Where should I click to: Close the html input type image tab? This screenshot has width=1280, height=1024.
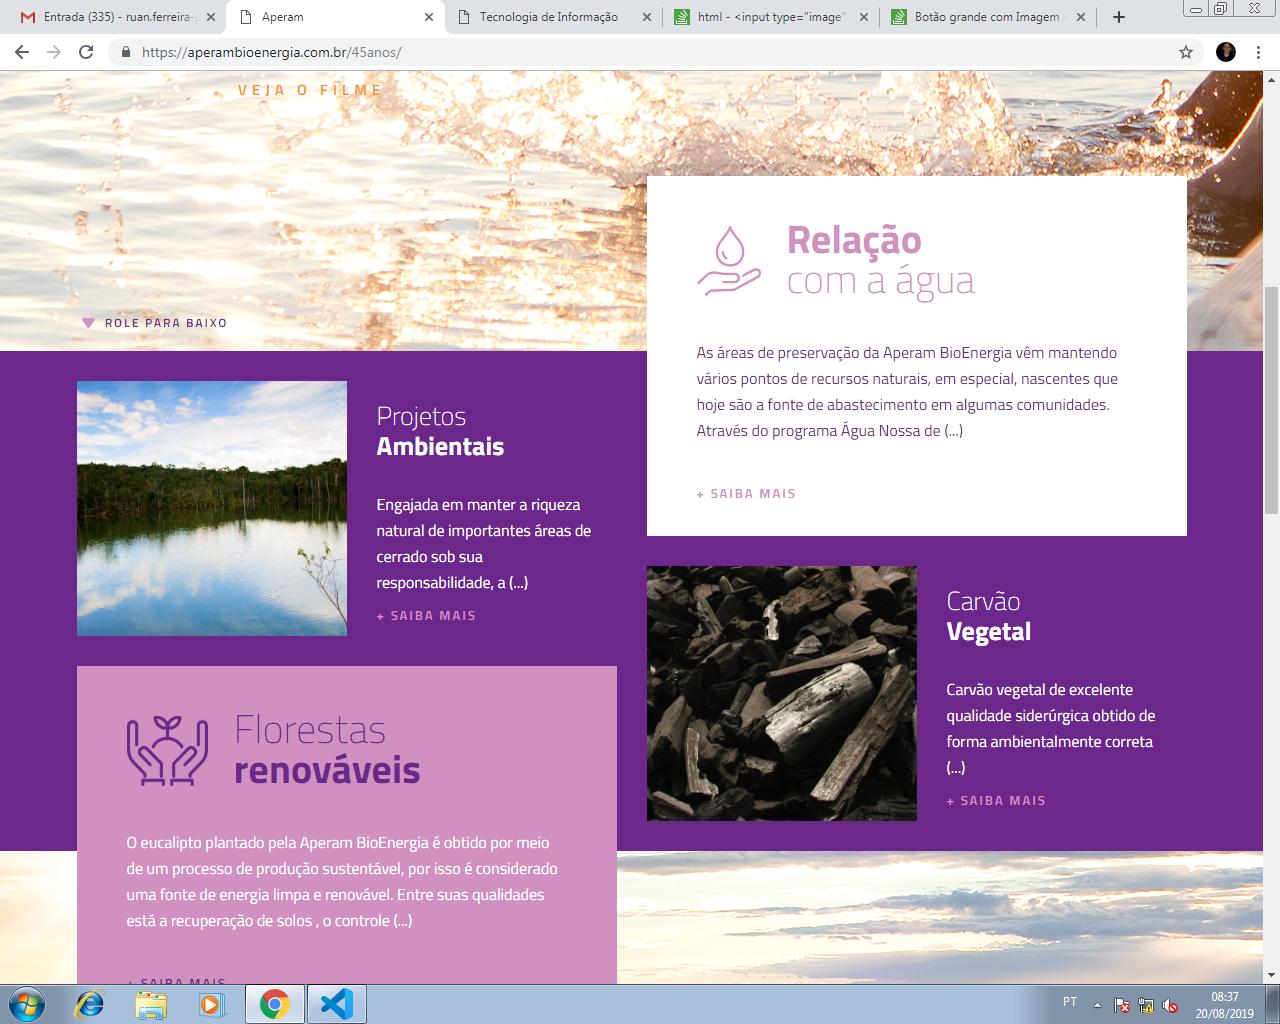coord(863,17)
